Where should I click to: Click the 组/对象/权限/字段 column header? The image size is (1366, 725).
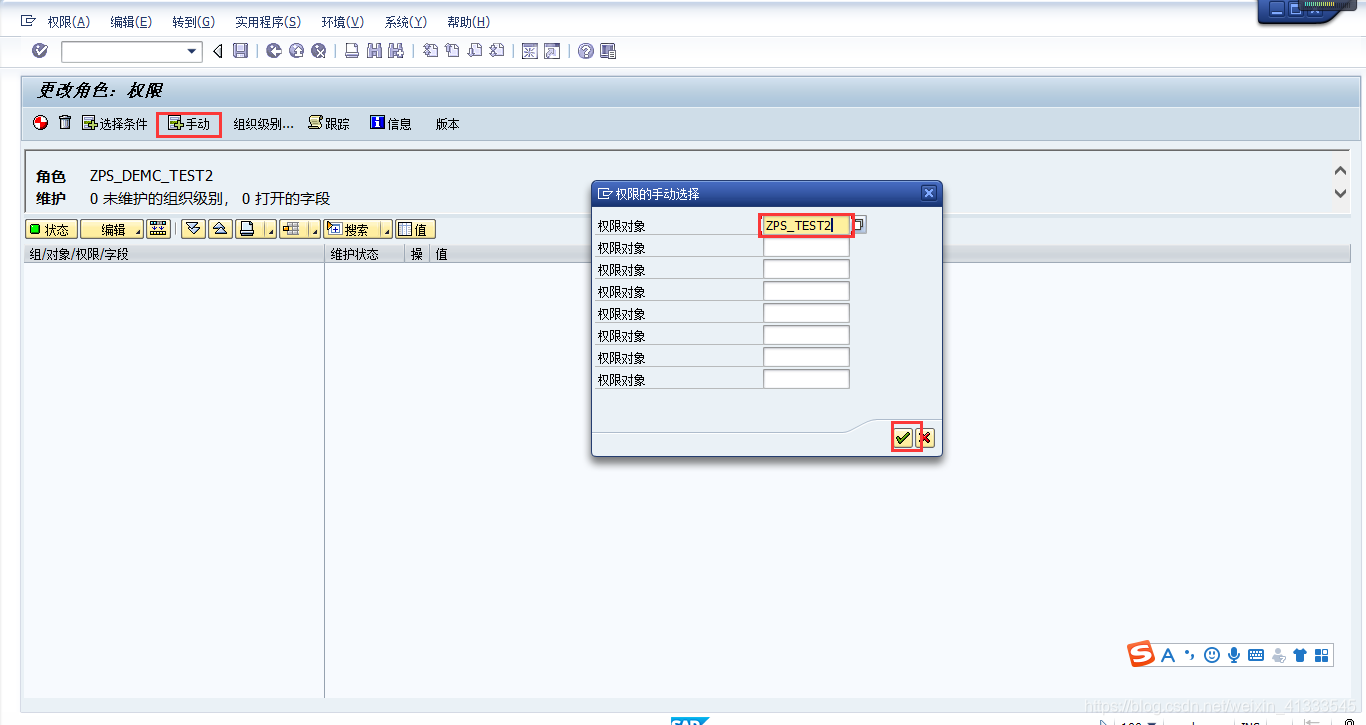pyautogui.click(x=173, y=254)
